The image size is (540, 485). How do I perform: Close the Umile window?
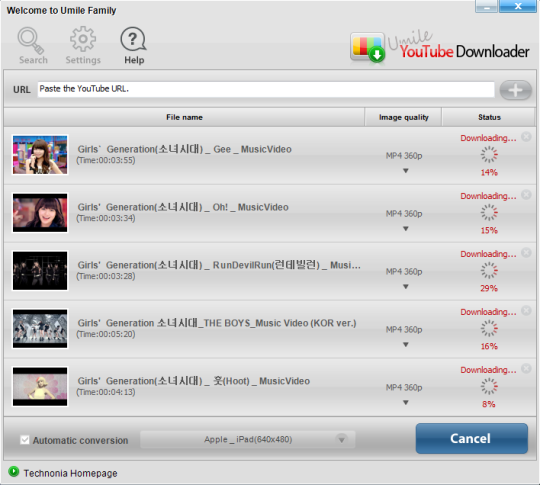518,6
